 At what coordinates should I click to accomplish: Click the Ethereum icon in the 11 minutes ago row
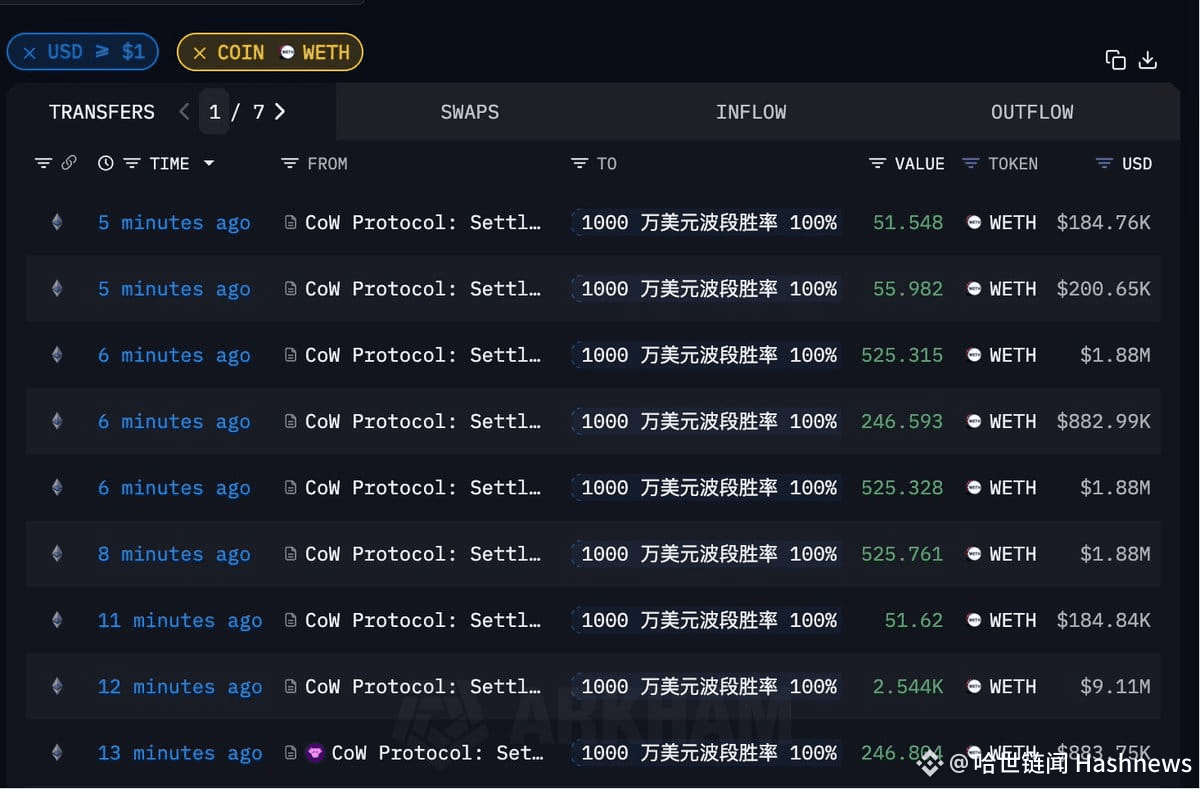click(x=57, y=620)
